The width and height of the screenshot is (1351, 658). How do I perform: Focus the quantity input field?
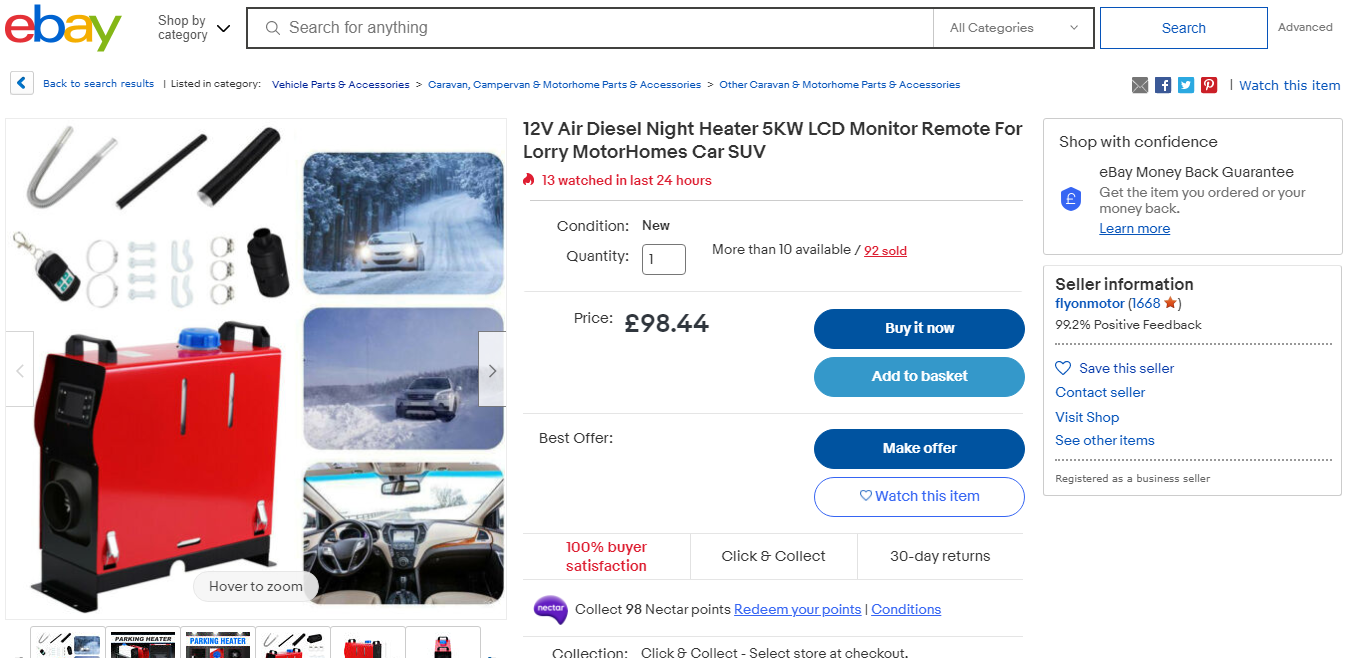click(664, 259)
